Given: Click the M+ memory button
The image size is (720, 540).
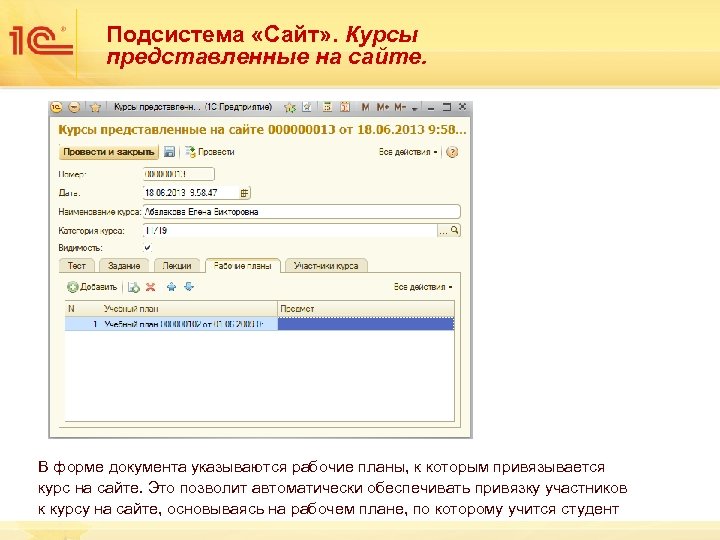Looking at the screenshot, I should point(382,107).
